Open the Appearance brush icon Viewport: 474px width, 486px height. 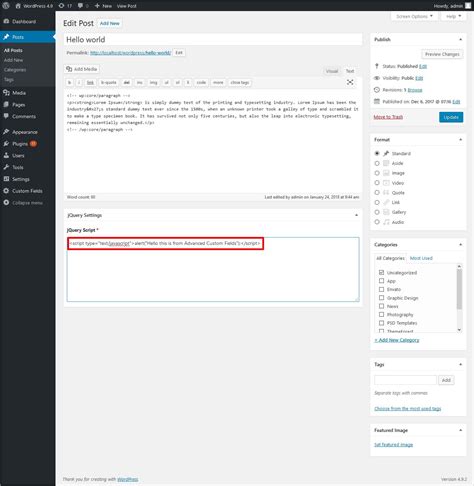click(x=6, y=132)
